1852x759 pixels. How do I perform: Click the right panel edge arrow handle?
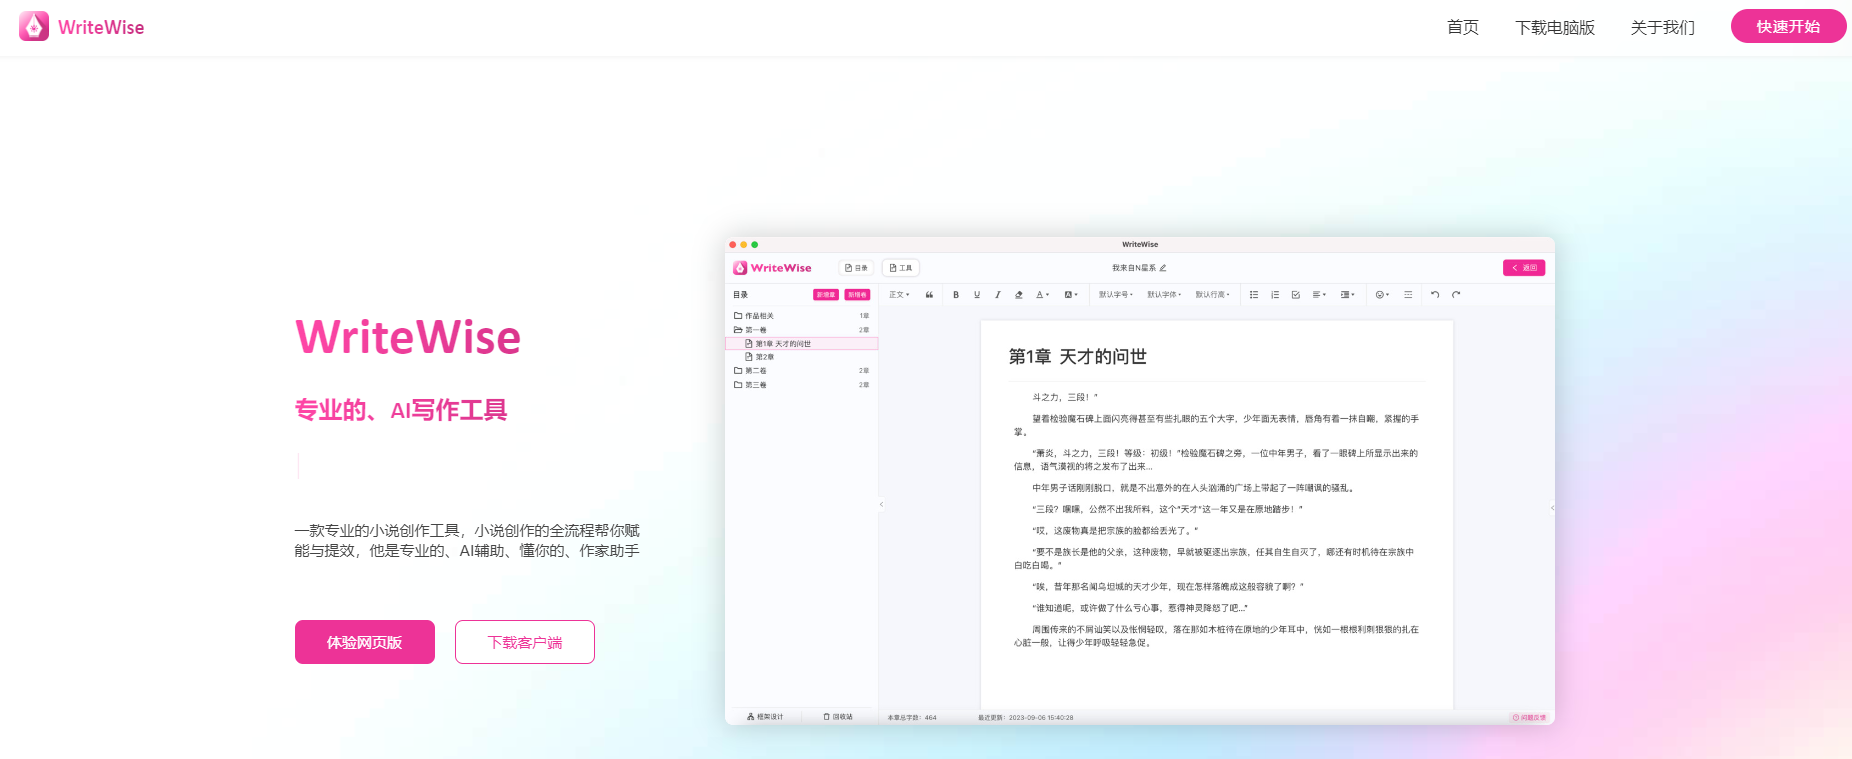1552,508
